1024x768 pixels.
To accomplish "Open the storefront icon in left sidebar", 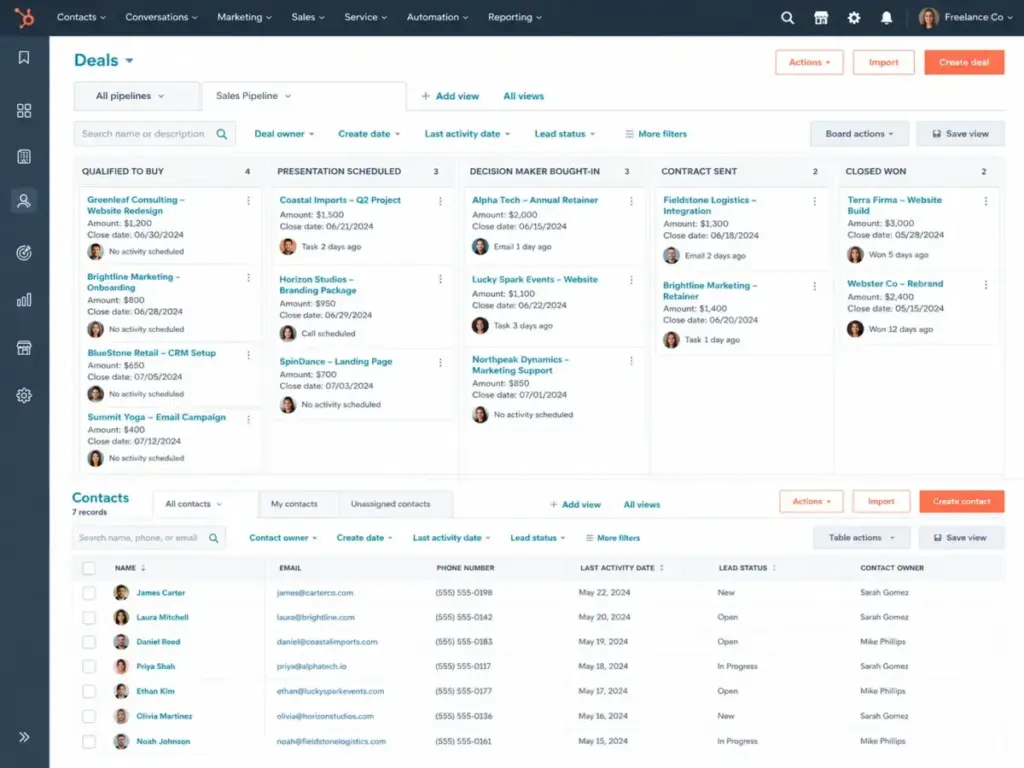I will (x=24, y=347).
